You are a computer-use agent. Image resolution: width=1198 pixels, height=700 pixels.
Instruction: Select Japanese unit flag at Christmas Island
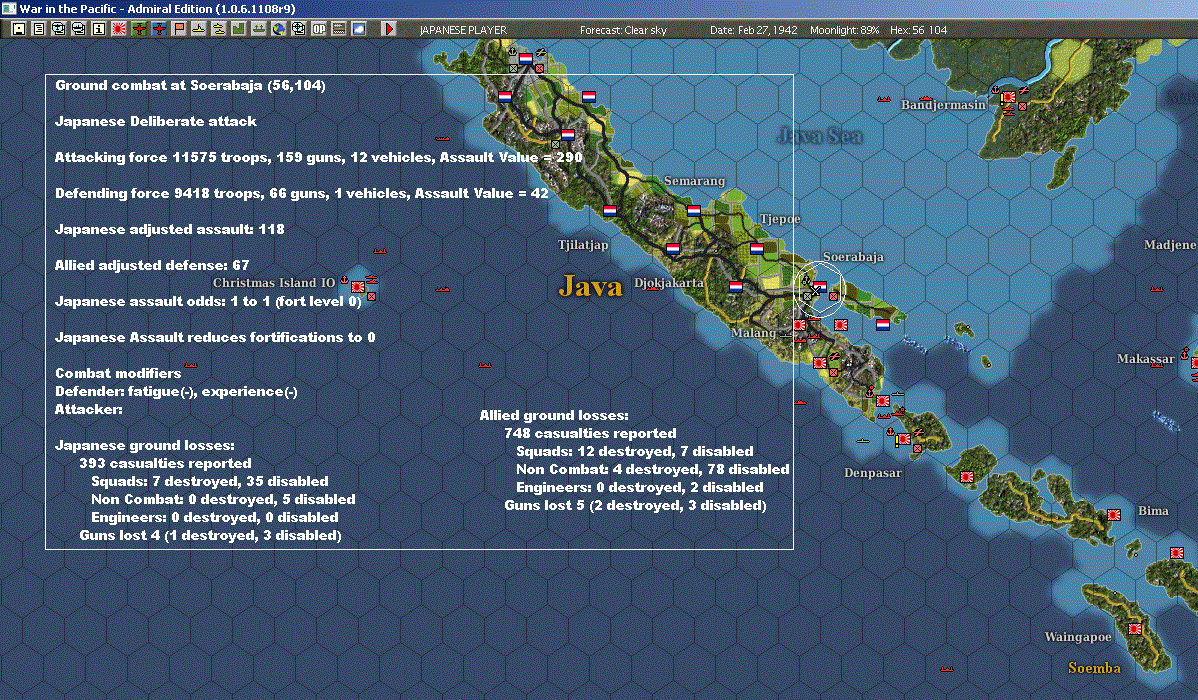pyautogui.click(x=358, y=287)
